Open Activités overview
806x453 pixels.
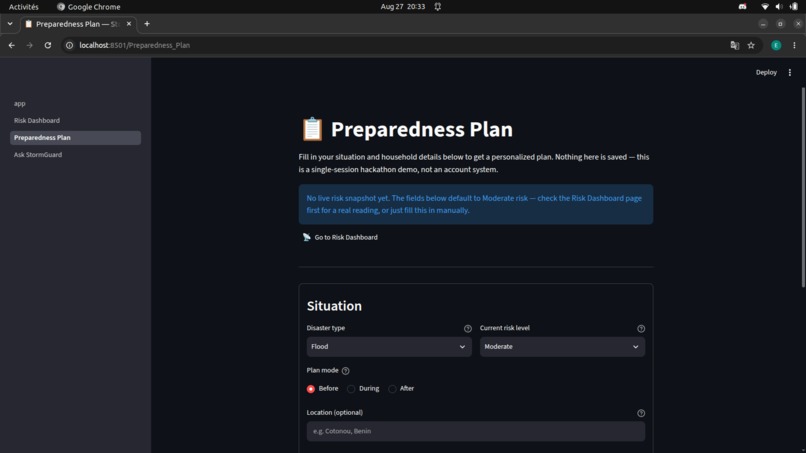coord(24,7)
